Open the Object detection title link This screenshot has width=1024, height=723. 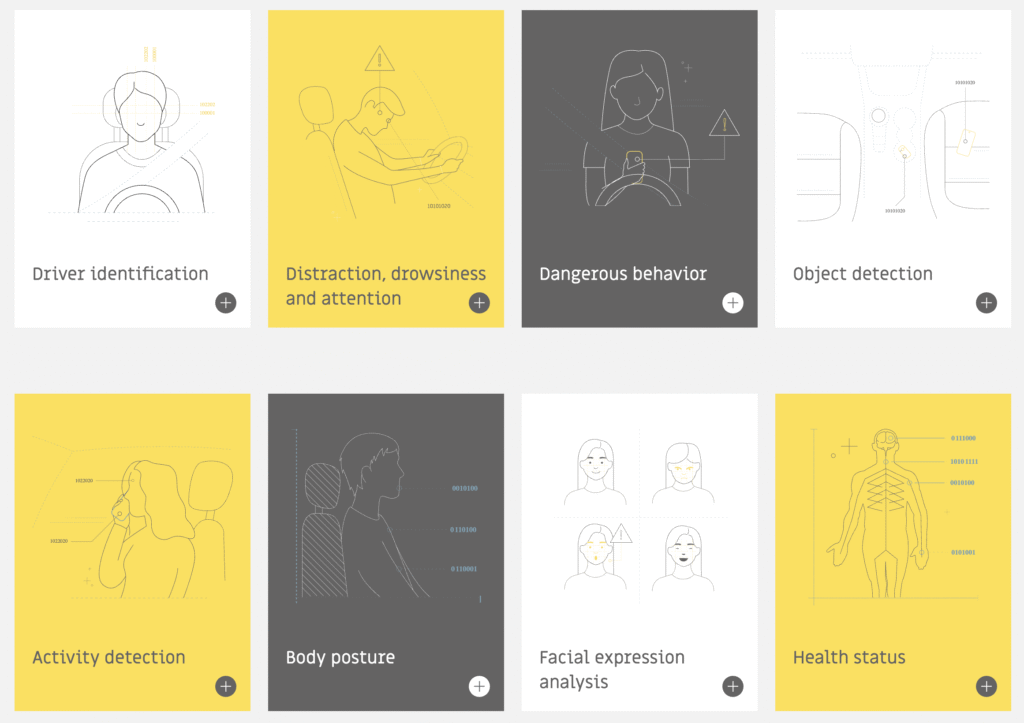(x=863, y=274)
